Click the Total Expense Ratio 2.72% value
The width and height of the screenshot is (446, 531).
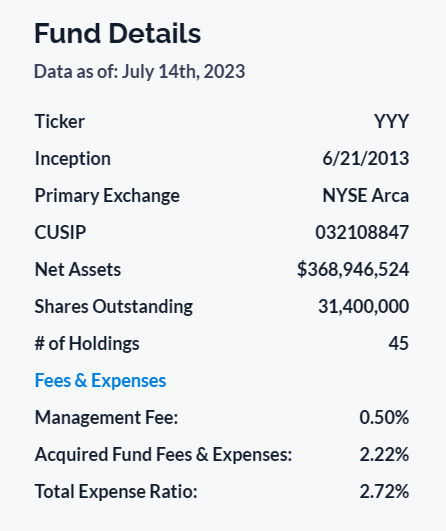(x=384, y=491)
